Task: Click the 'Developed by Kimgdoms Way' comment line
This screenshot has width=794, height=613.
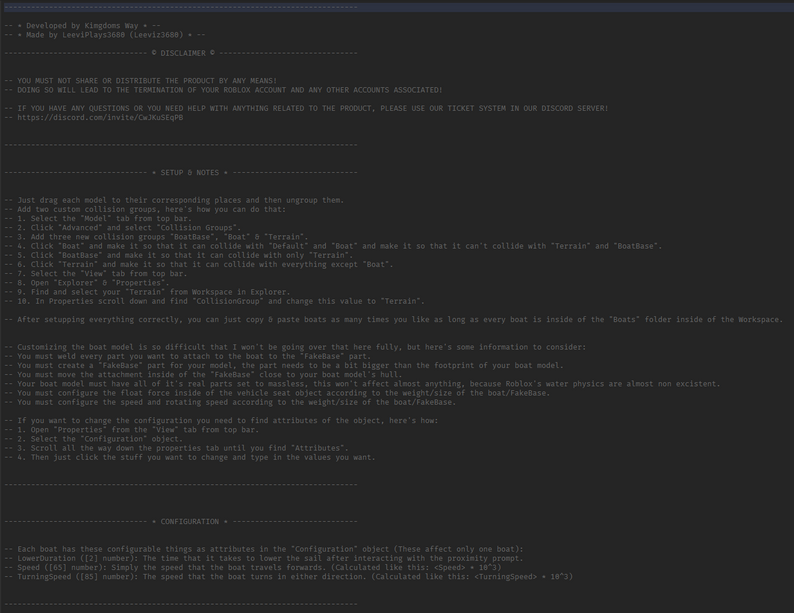Action: tap(83, 25)
